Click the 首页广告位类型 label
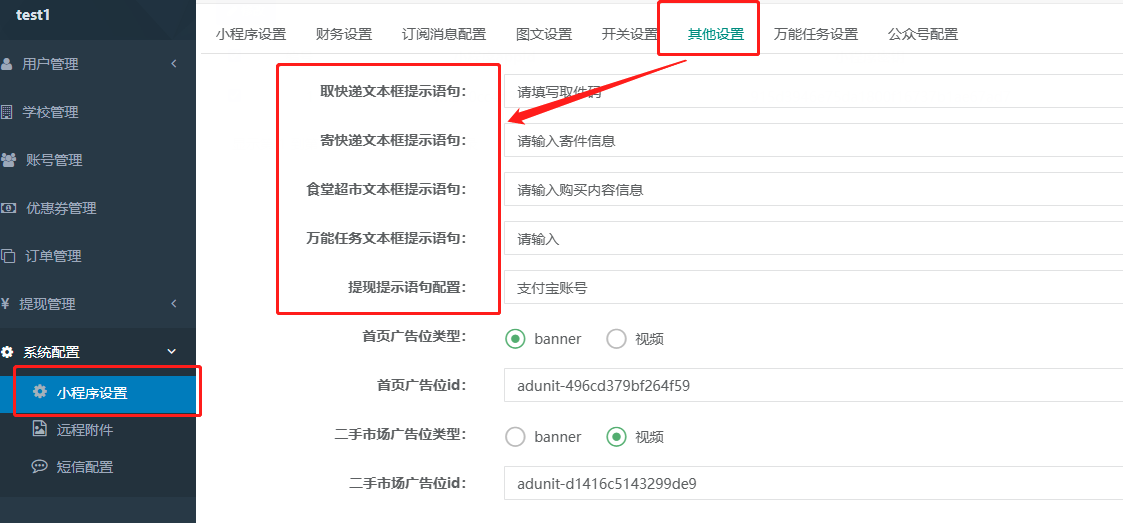 415,336
